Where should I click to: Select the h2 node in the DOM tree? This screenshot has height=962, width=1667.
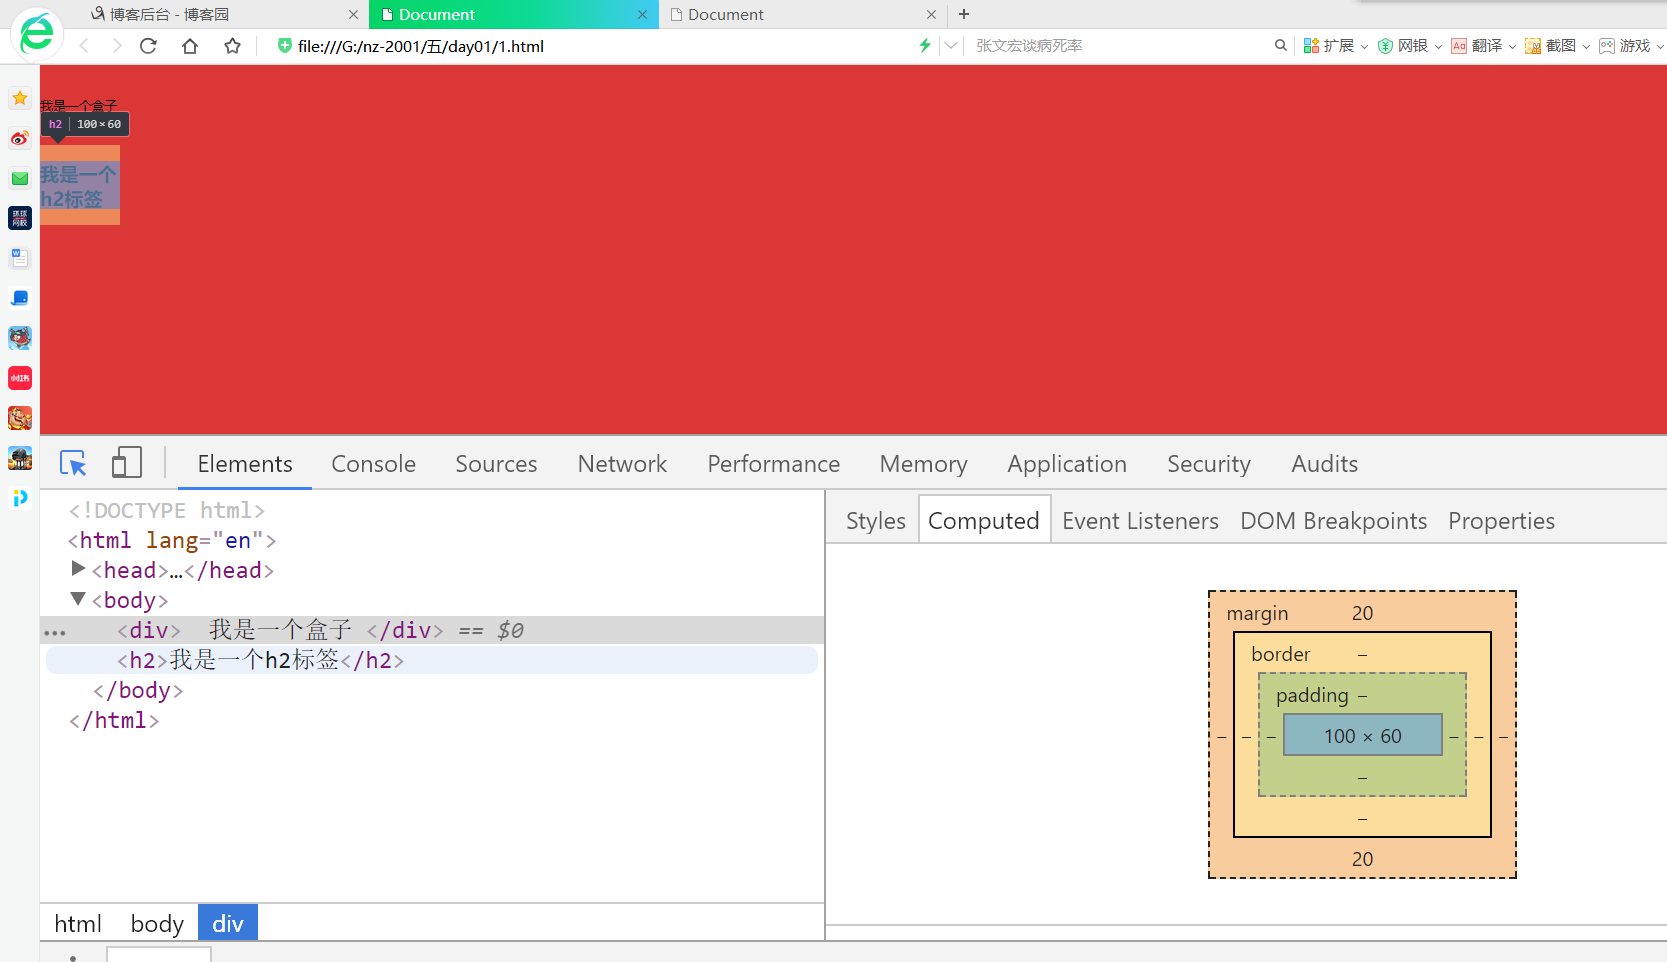(432, 660)
